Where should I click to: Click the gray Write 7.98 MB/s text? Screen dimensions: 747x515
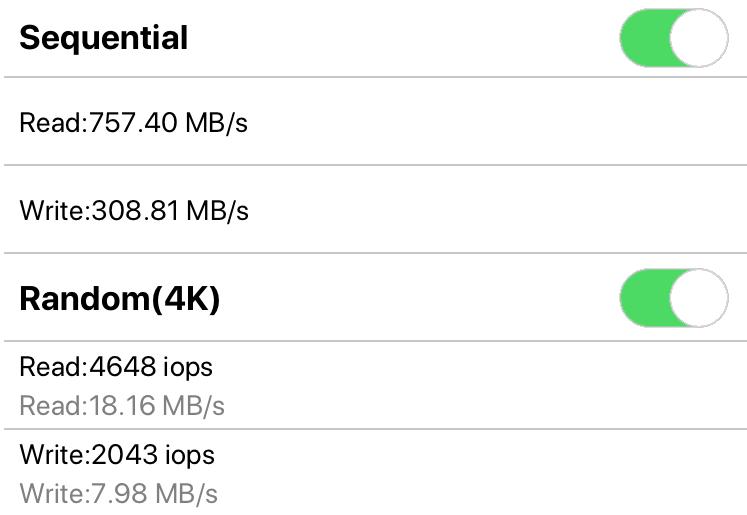tap(118, 493)
